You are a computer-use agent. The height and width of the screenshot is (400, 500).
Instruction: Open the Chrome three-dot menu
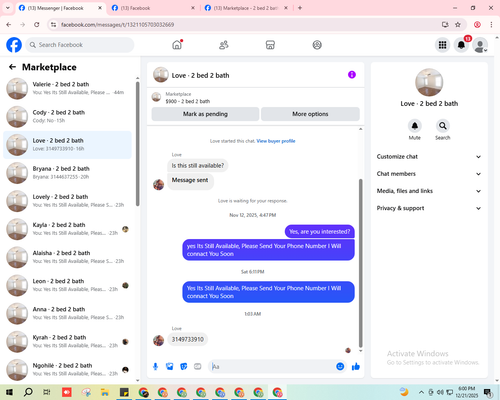tap(491, 24)
